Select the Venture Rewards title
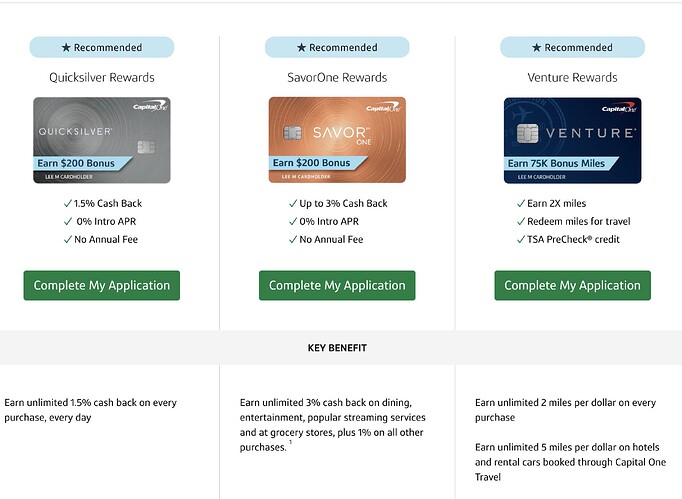 click(x=572, y=77)
